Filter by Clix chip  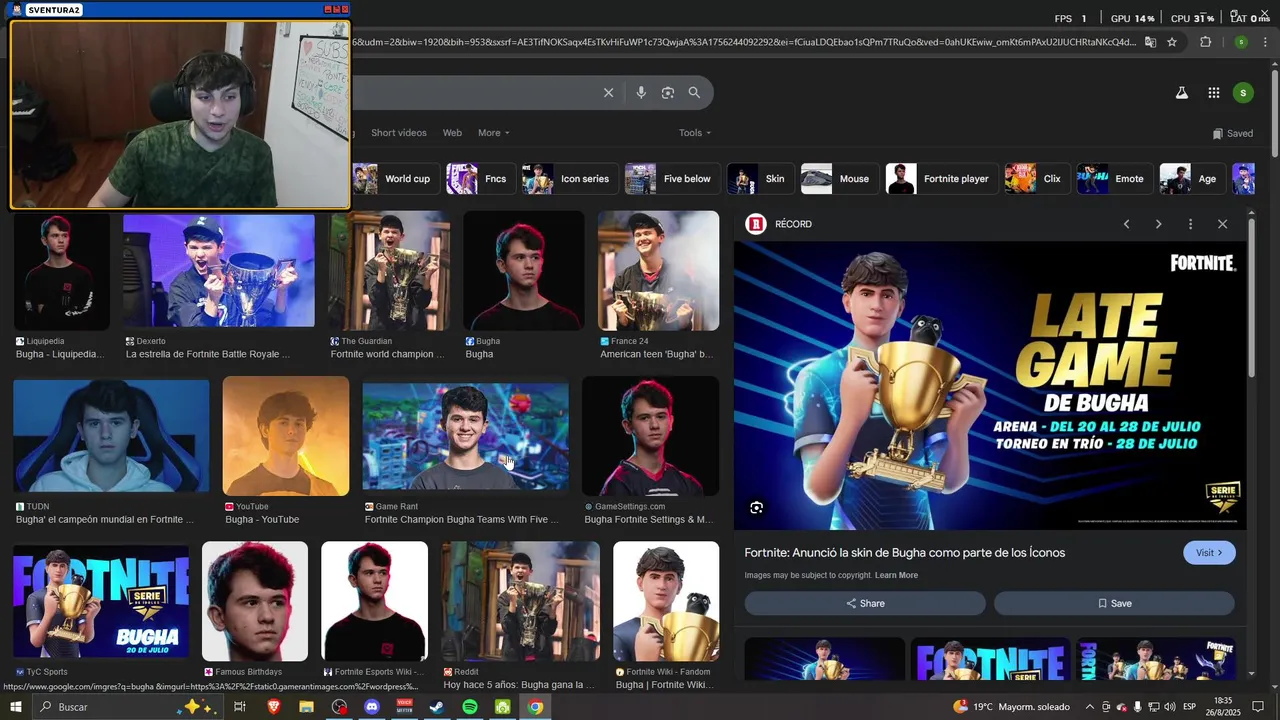[x=1036, y=179]
